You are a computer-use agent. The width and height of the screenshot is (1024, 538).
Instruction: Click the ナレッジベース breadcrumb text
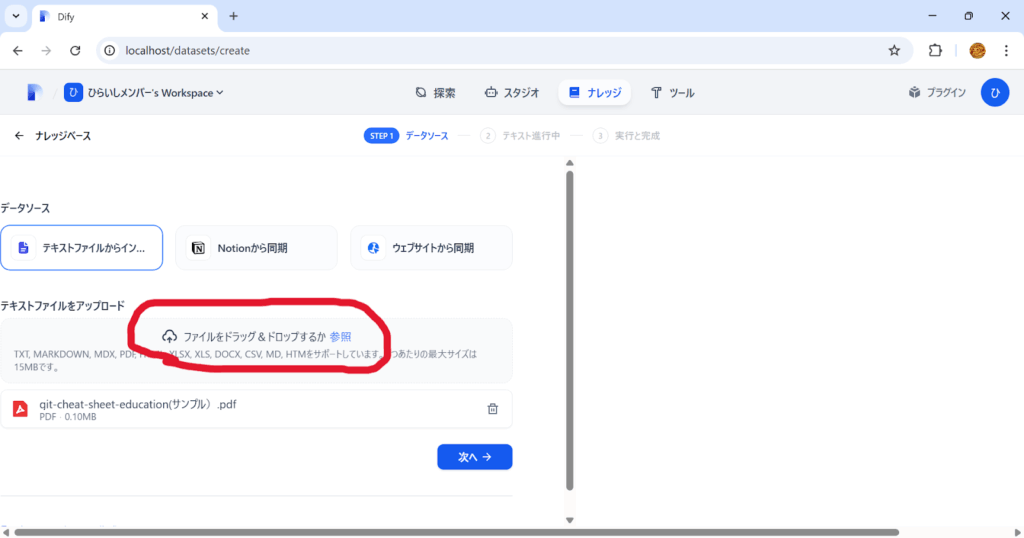pos(63,136)
